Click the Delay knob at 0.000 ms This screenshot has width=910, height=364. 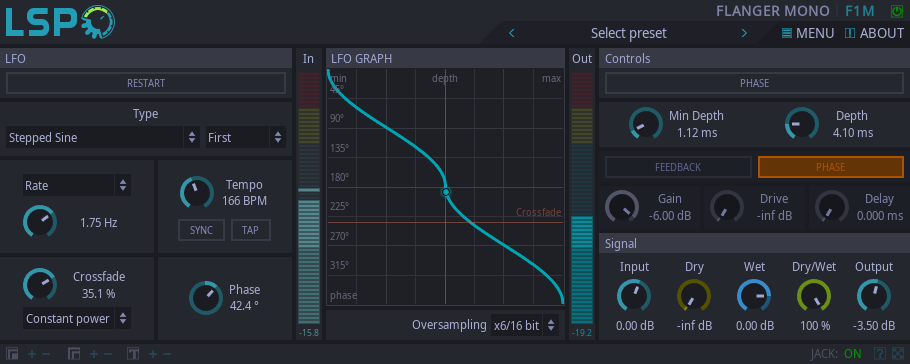832,207
